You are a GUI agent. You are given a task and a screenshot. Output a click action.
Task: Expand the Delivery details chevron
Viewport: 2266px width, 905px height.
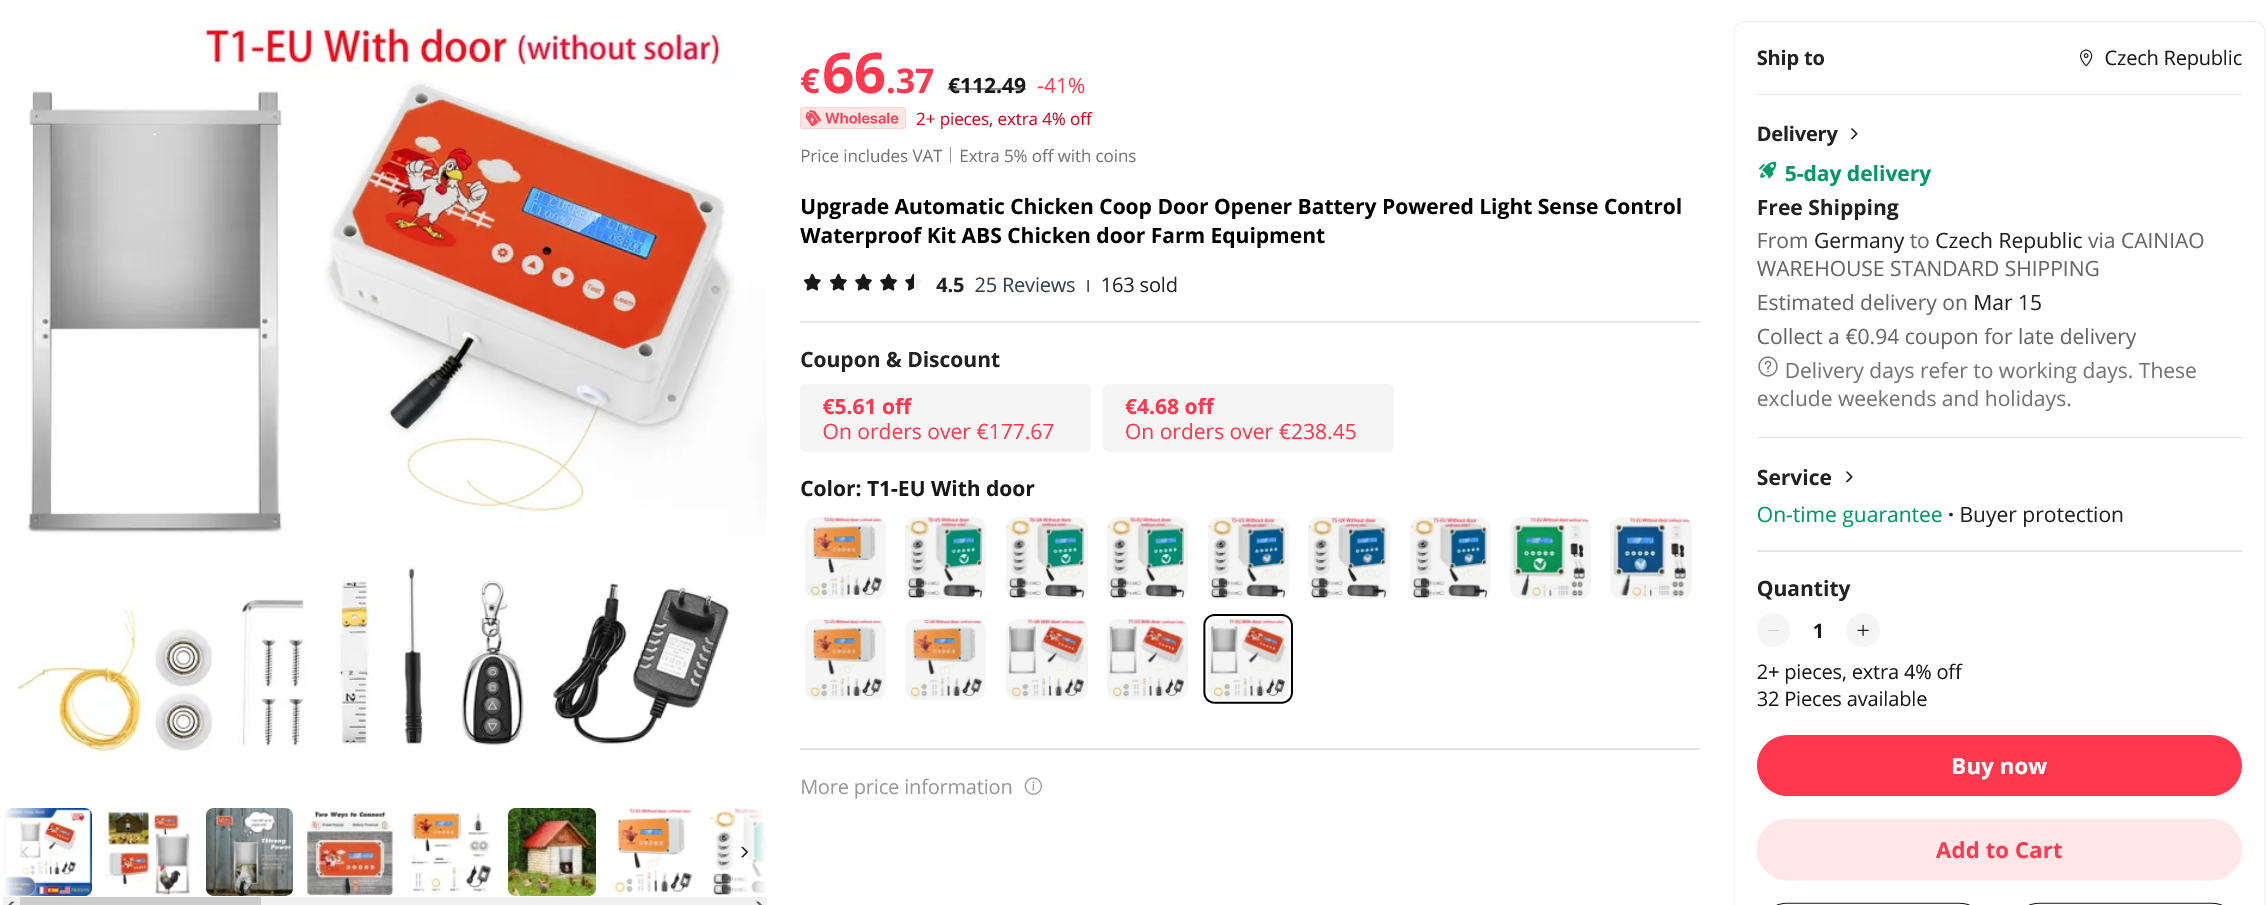pyautogui.click(x=1855, y=134)
